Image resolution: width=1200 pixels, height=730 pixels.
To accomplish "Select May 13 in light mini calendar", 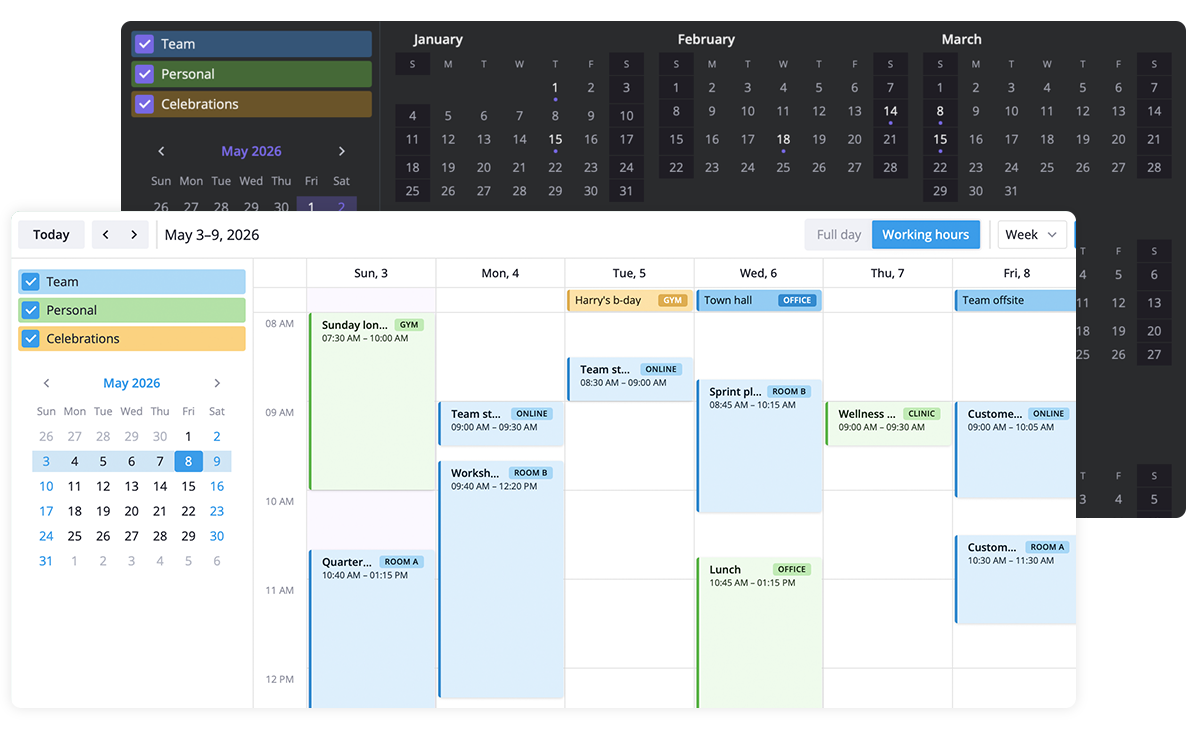I will point(131,486).
